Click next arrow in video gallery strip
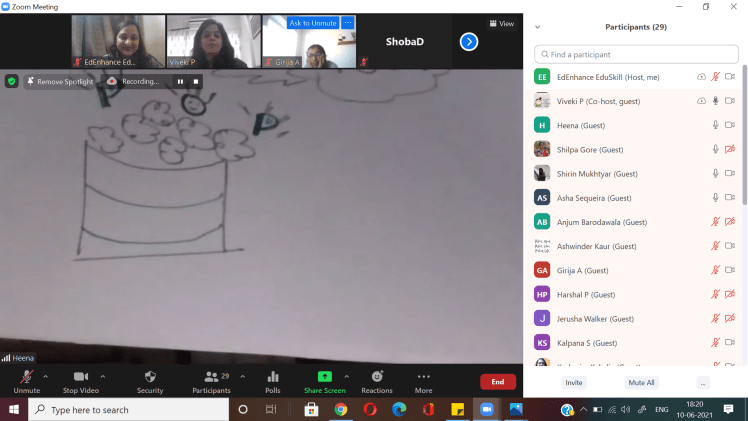The width and height of the screenshot is (748, 421). click(468, 42)
